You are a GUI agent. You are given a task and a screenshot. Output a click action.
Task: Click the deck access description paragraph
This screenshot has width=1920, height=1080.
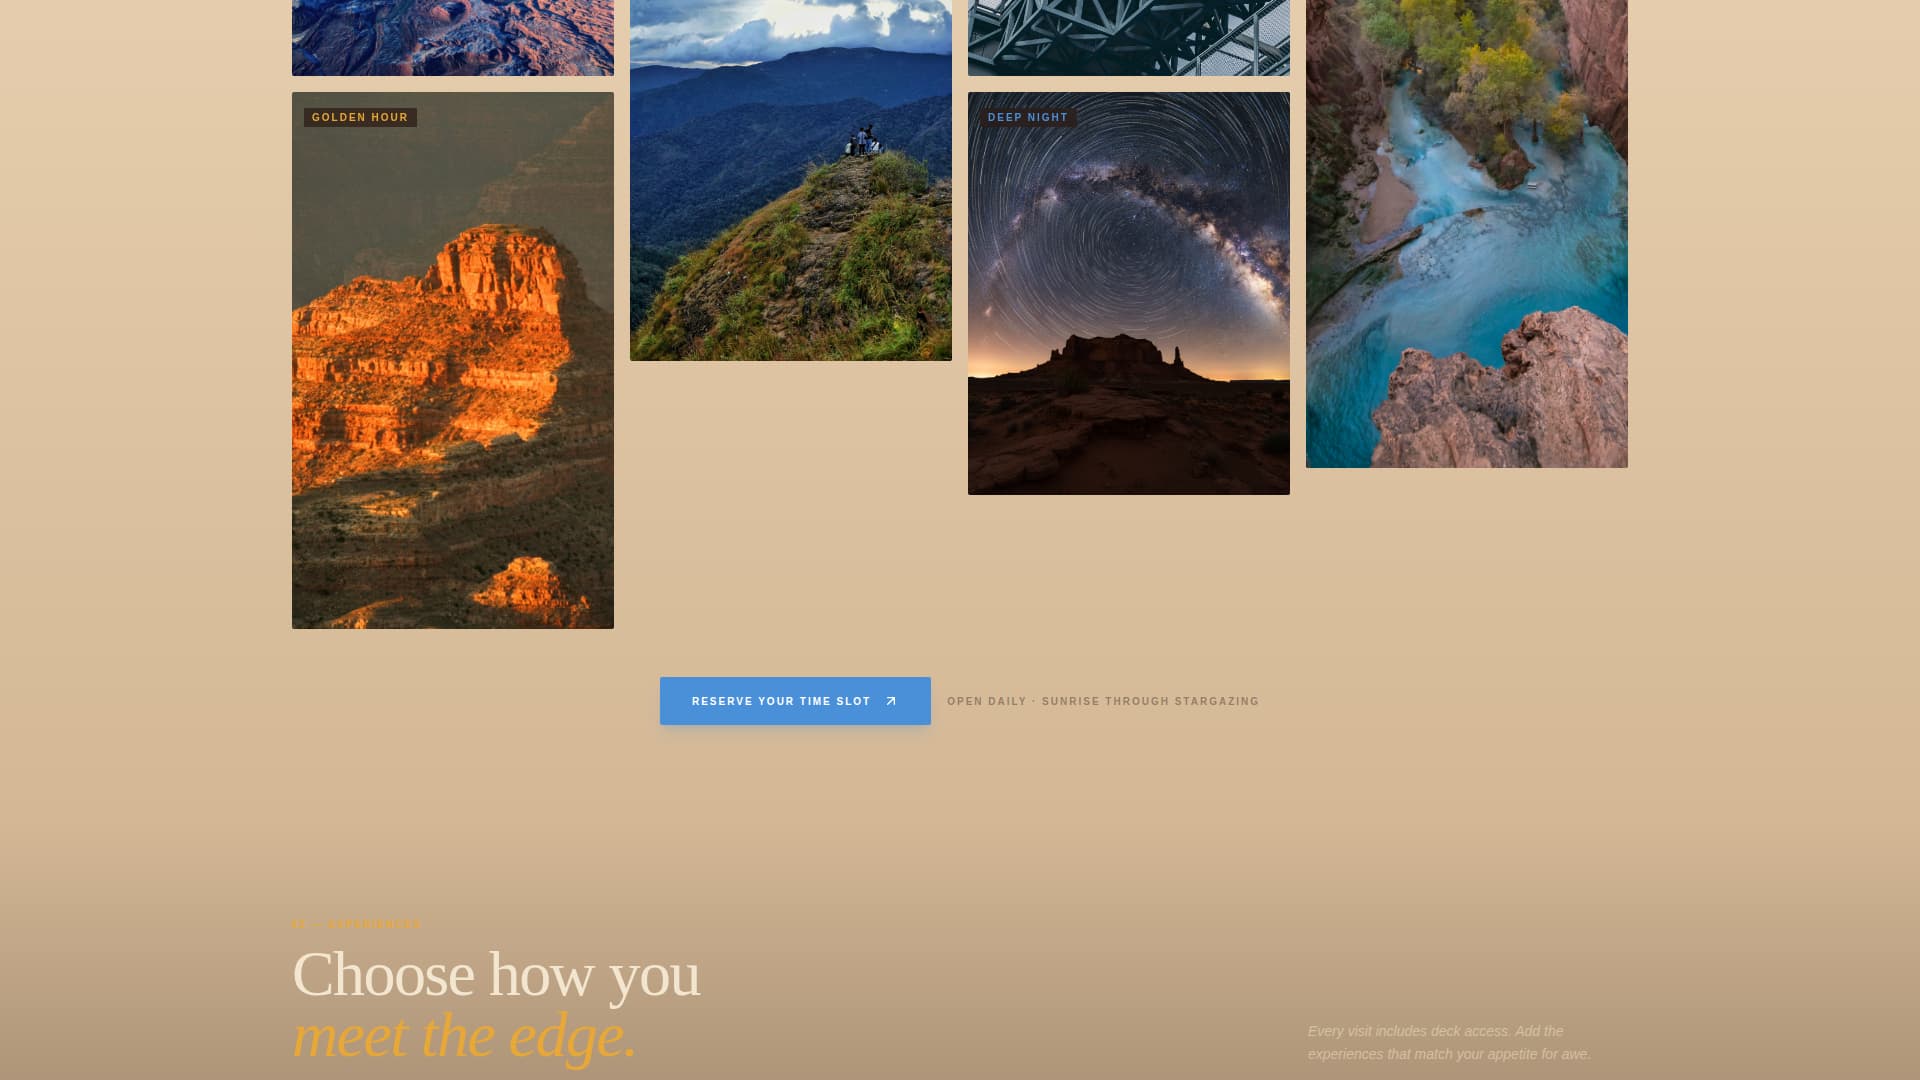pyautogui.click(x=1448, y=1042)
